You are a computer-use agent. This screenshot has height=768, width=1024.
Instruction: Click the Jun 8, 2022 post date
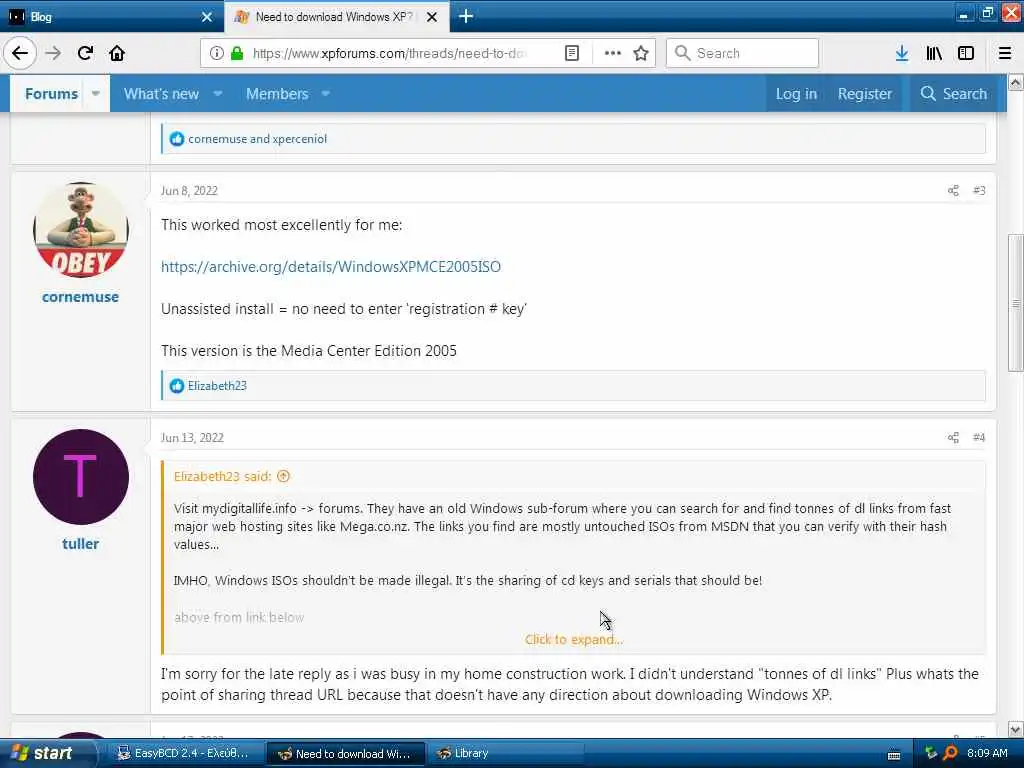coord(189,191)
